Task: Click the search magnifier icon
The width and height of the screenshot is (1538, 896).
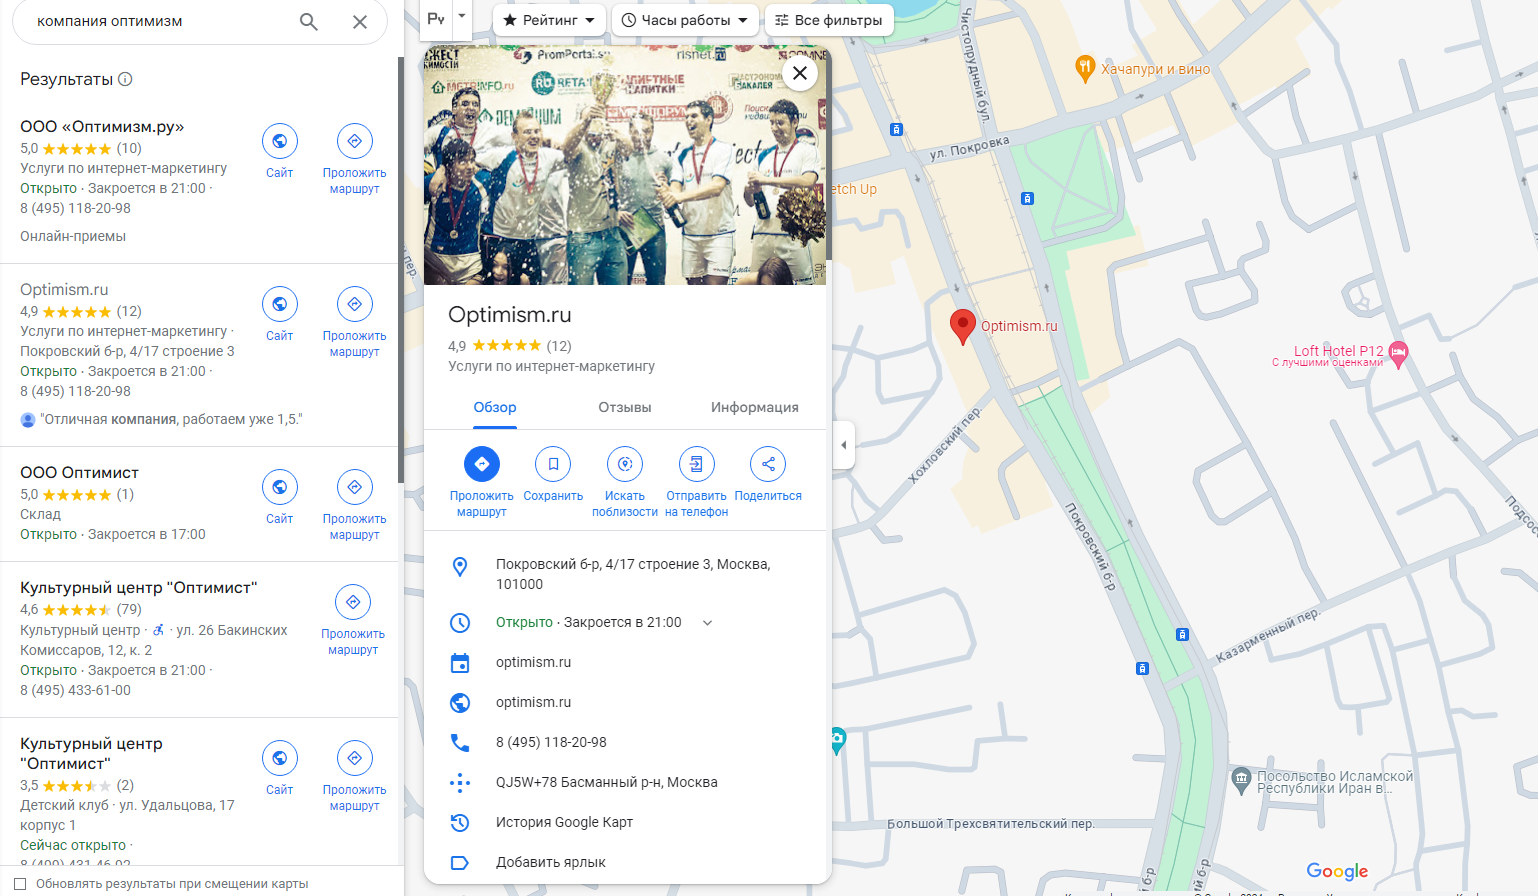Action: click(309, 22)
